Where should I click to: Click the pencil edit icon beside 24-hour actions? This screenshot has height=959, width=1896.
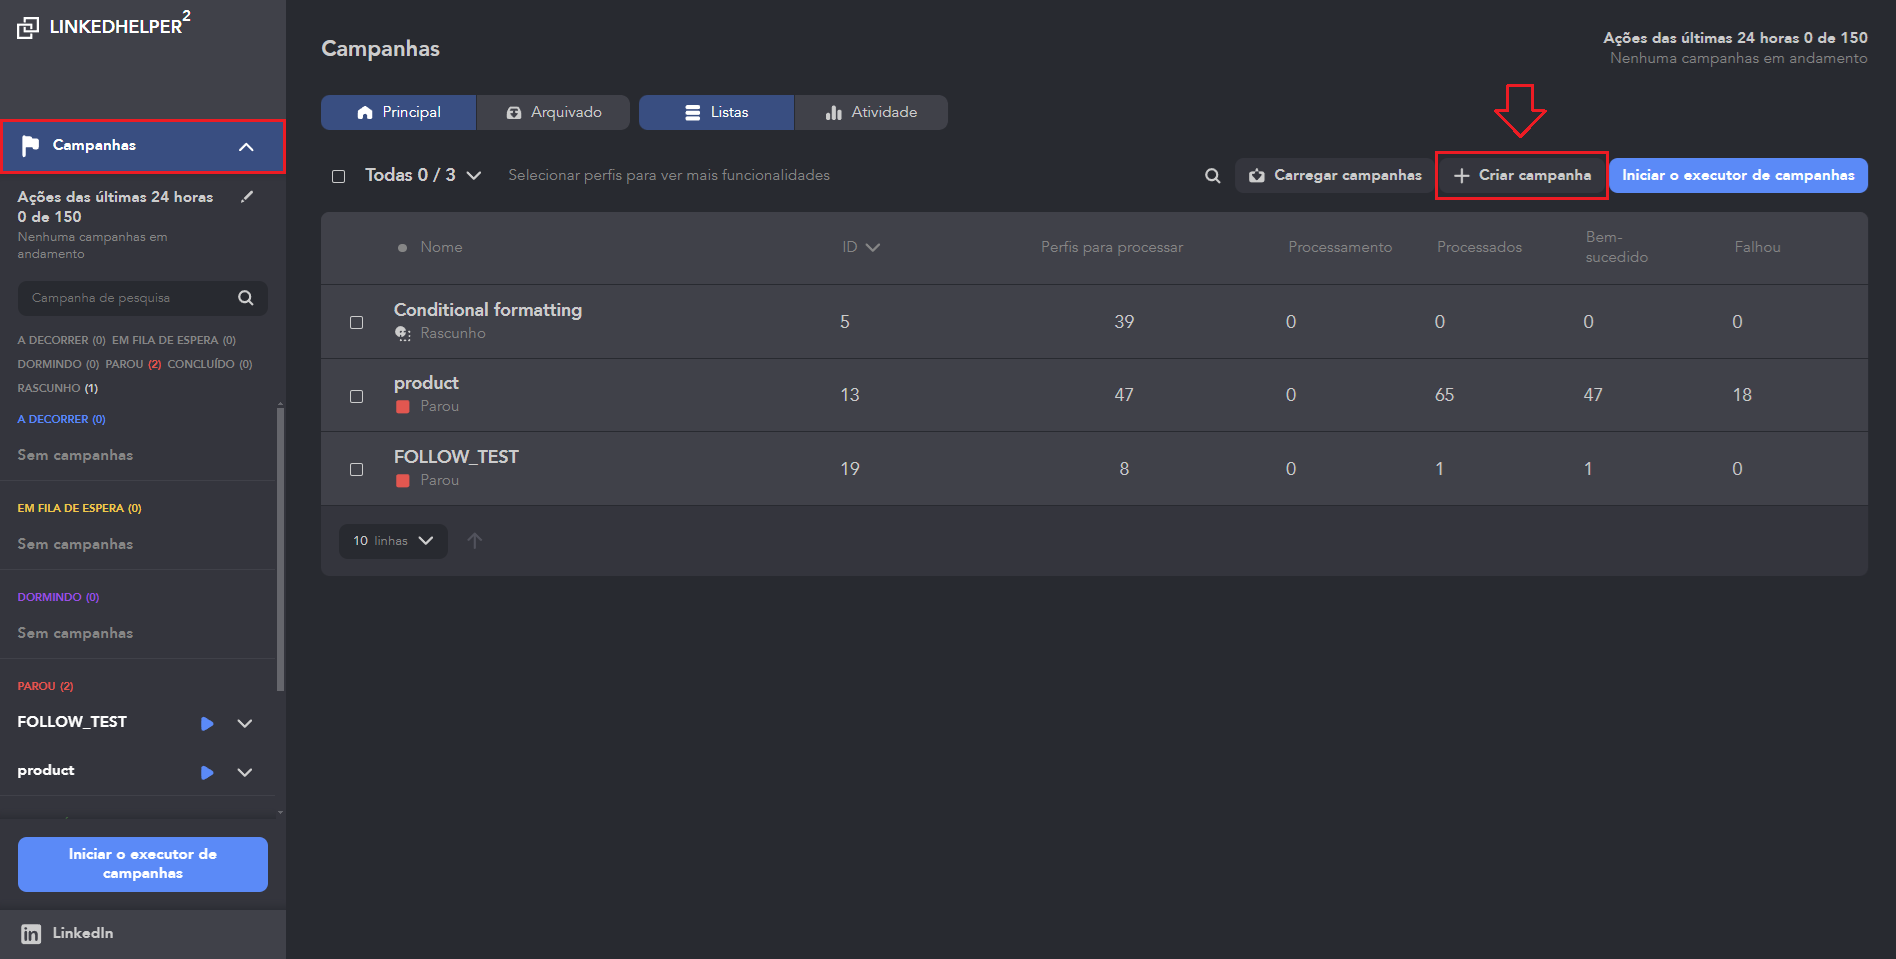247,197
